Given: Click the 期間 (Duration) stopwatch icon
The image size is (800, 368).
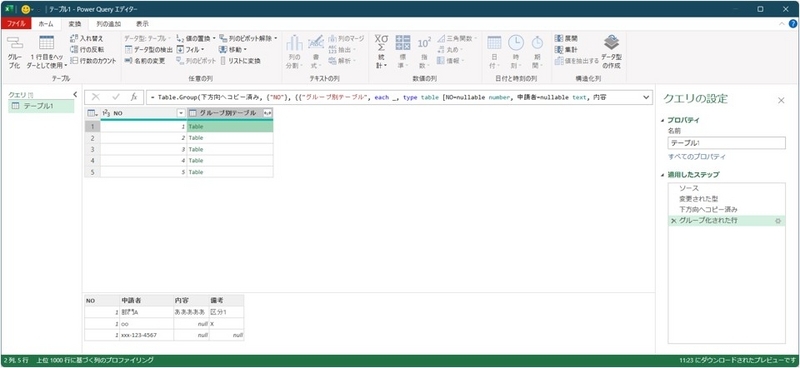Looking at the screenshot, I should (537, 43).
